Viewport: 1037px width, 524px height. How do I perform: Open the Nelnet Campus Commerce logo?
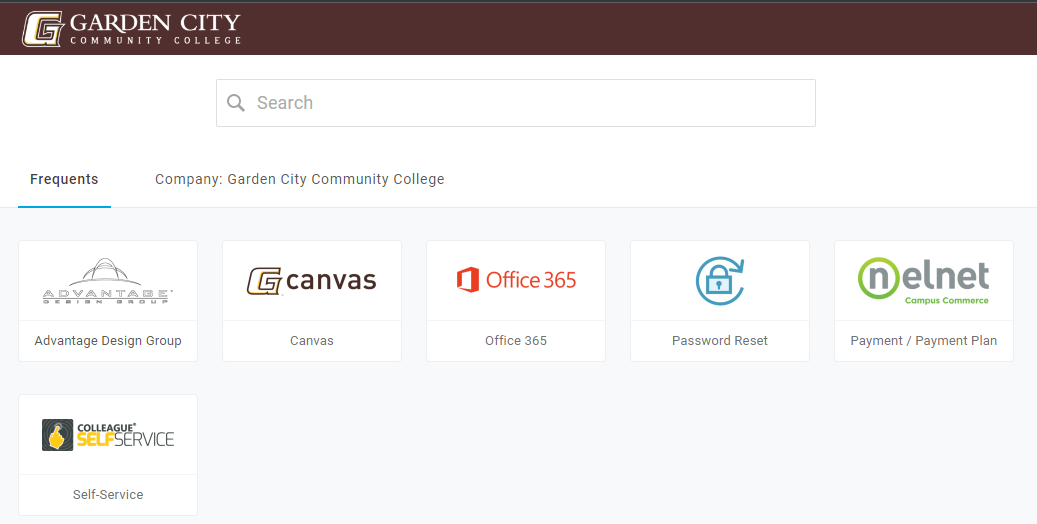(924, 281)
